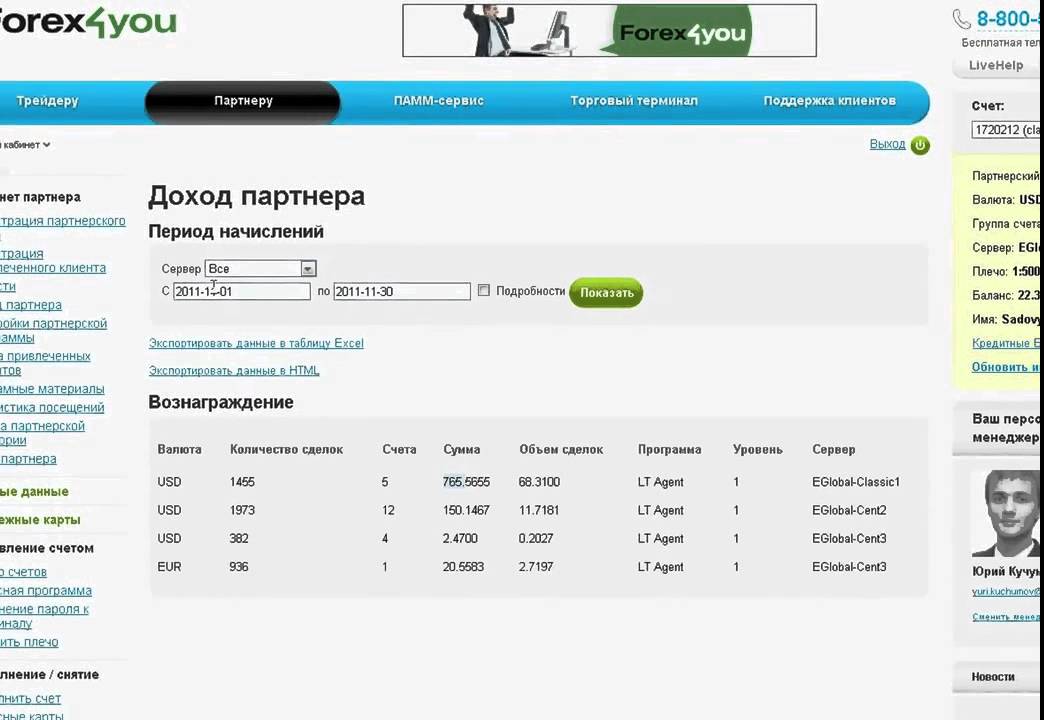This screenshot has height=720, width=1044.
Task: Export data to Excel table link
Action: 256,343
